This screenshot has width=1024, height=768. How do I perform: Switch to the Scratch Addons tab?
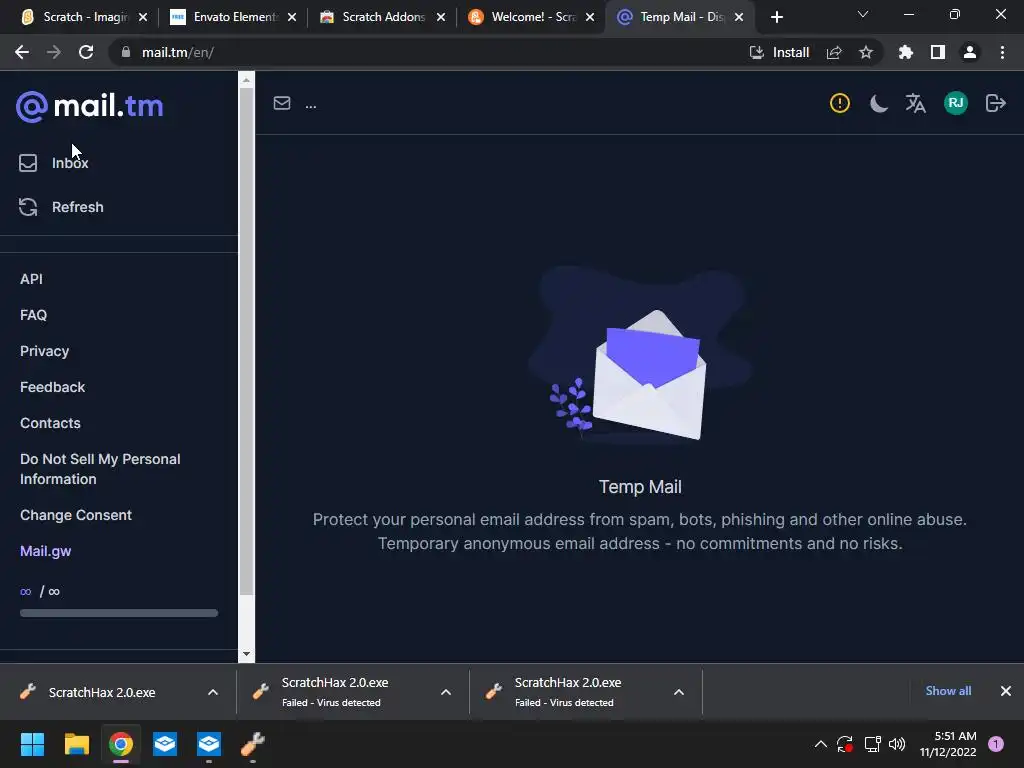(383, 17)
